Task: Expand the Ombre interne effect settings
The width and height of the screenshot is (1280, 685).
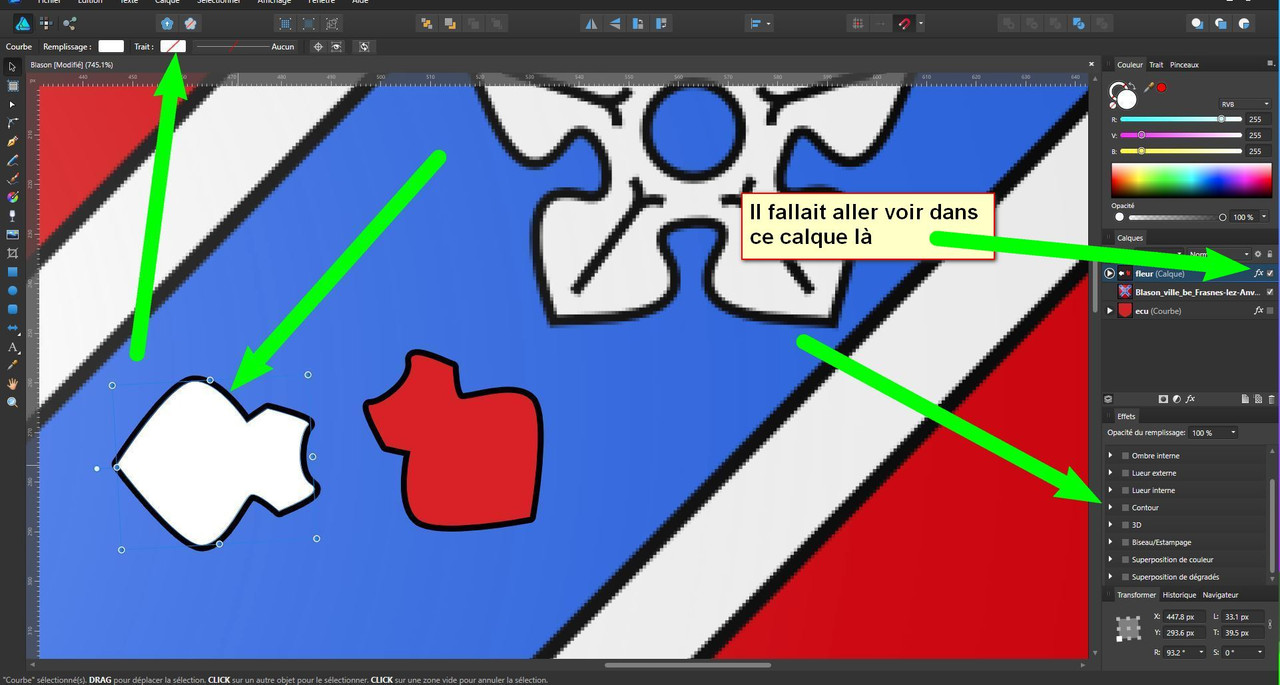Action: click(x=1110, y=455)
